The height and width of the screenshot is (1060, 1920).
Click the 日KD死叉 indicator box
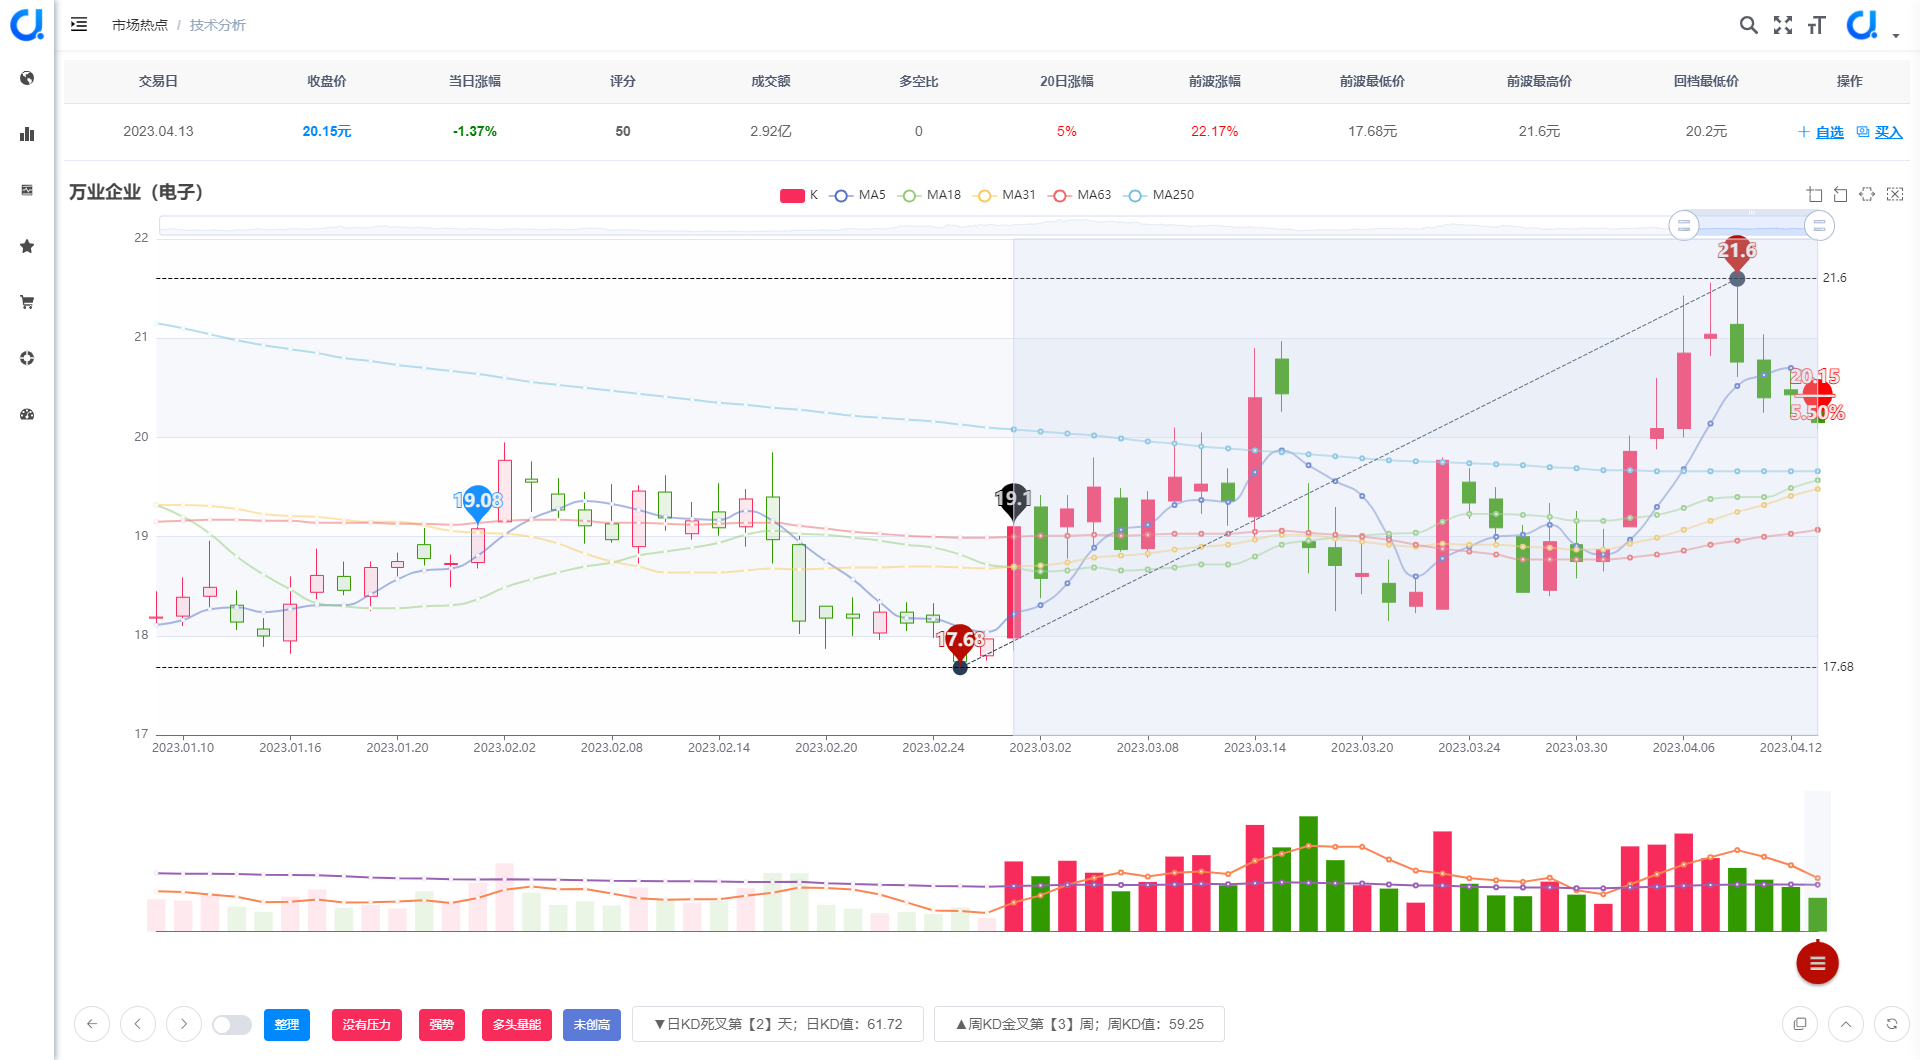coord(778,1024)
